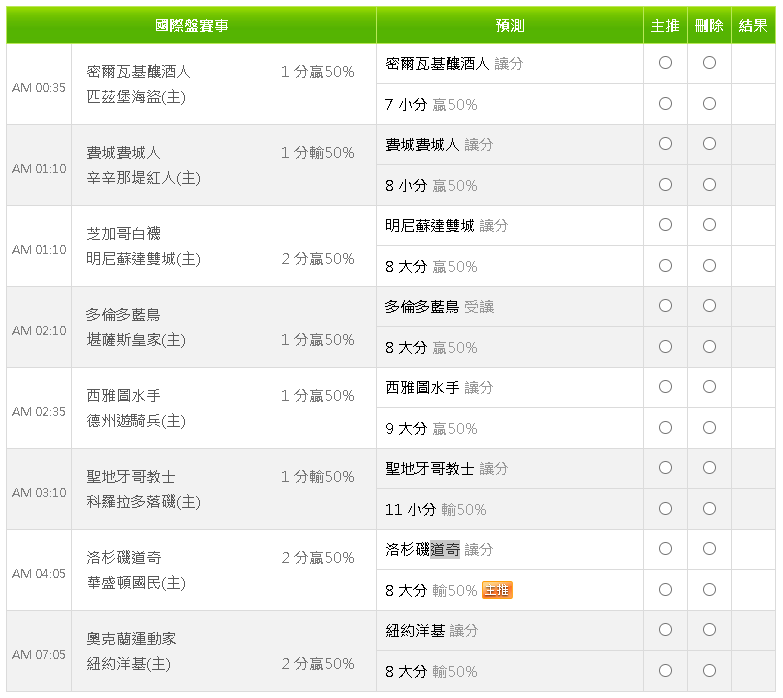Select 刪除 radio for 紐約洋基 讓分

pos(709,630)
